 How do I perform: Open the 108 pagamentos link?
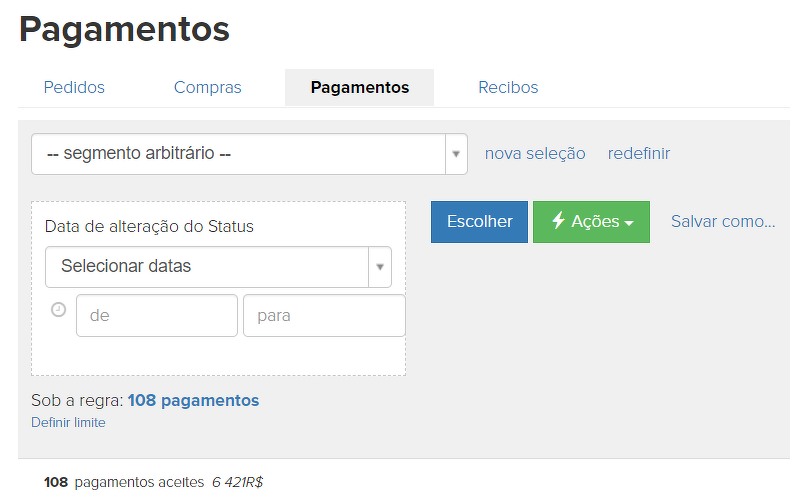point(193,400)
